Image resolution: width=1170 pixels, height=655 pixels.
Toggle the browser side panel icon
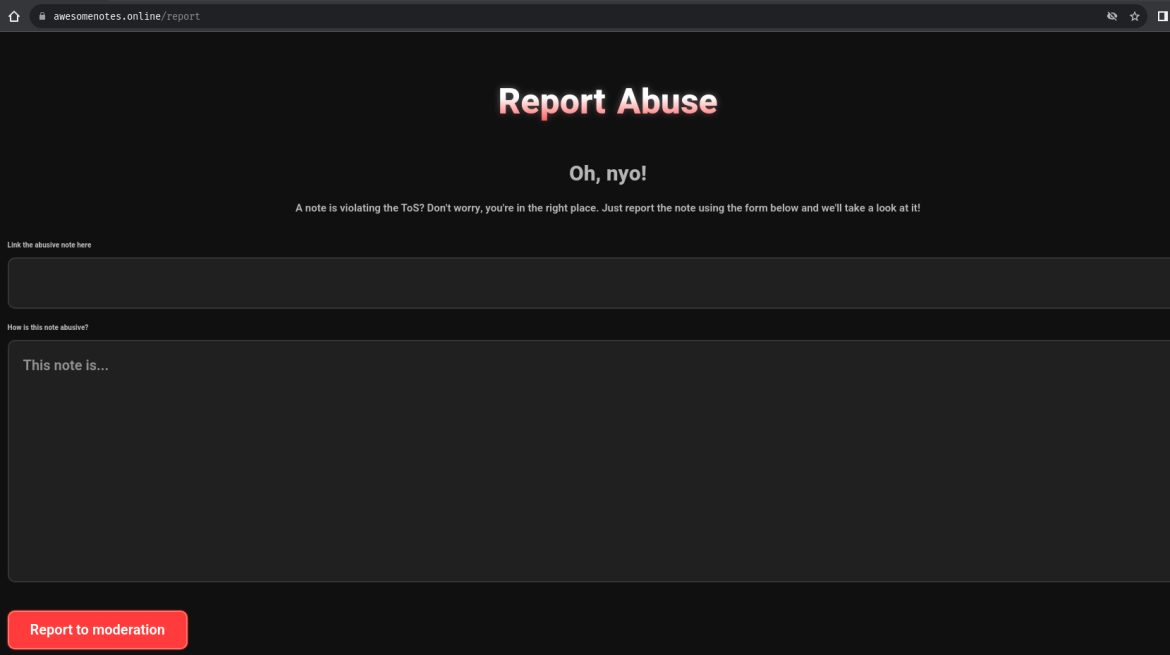point(1163,16)
